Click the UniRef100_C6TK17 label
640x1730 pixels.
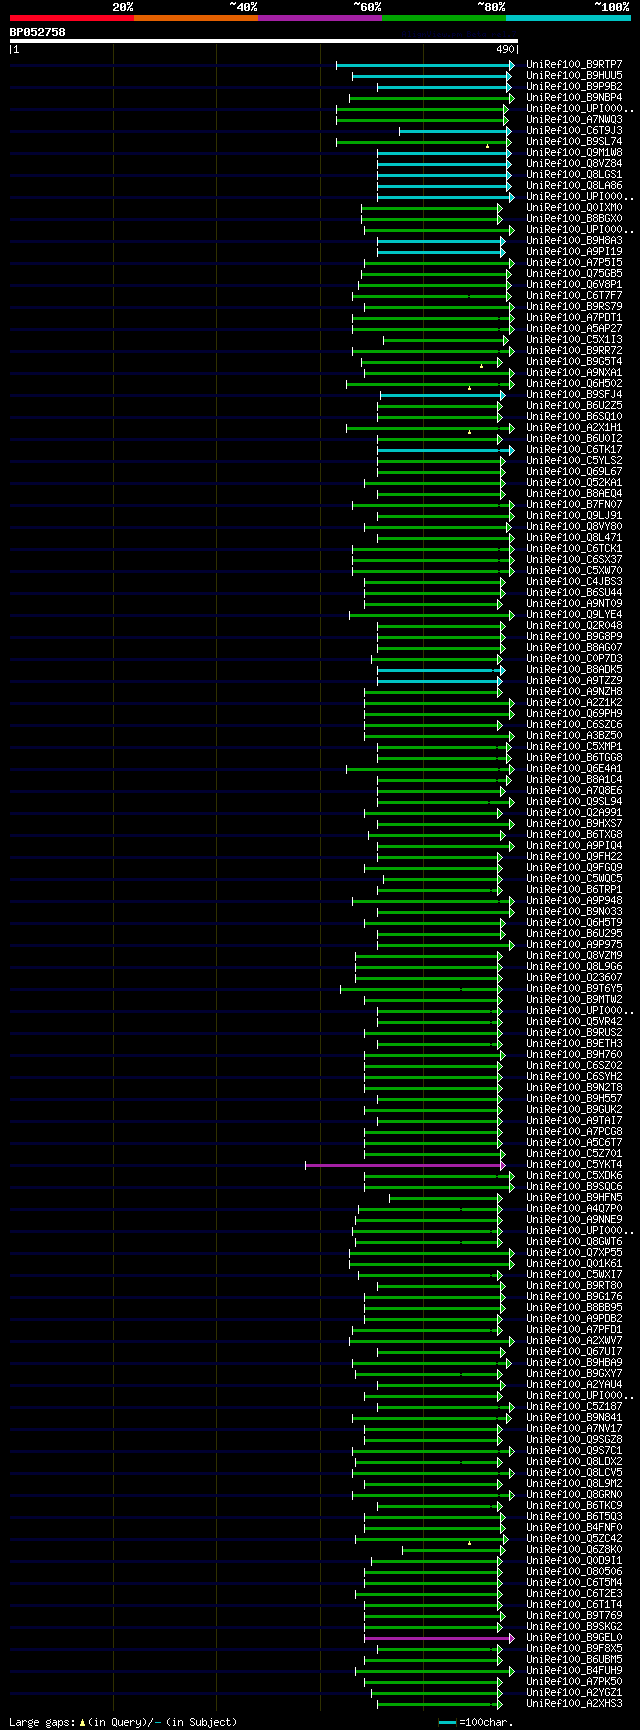coord(574,449)
